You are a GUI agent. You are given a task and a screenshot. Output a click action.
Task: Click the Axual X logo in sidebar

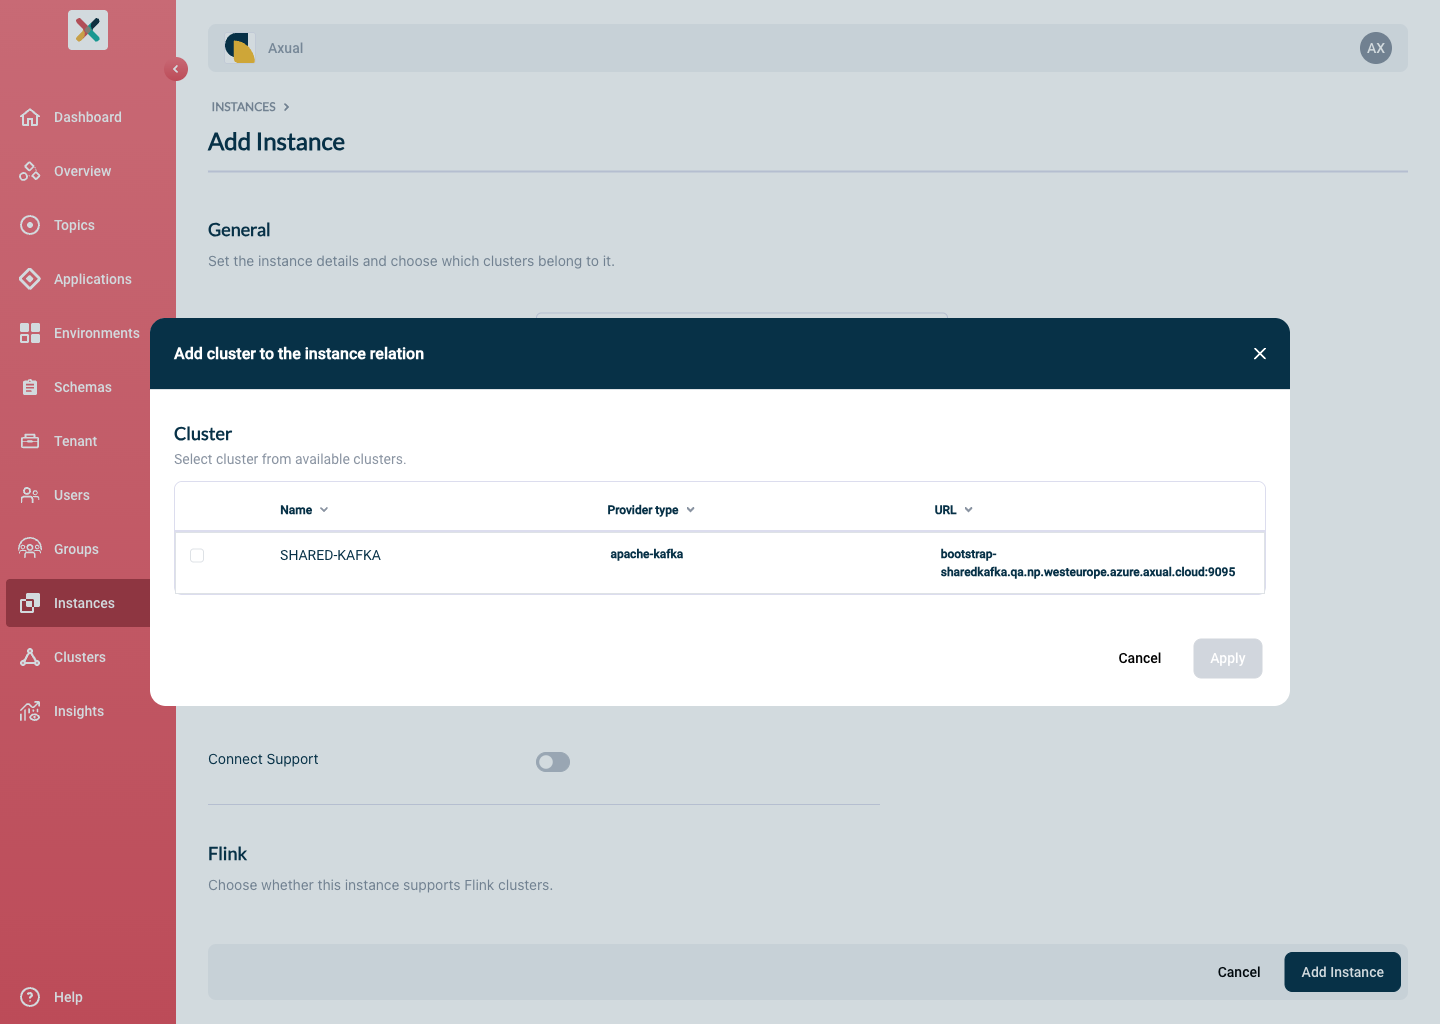88,30
